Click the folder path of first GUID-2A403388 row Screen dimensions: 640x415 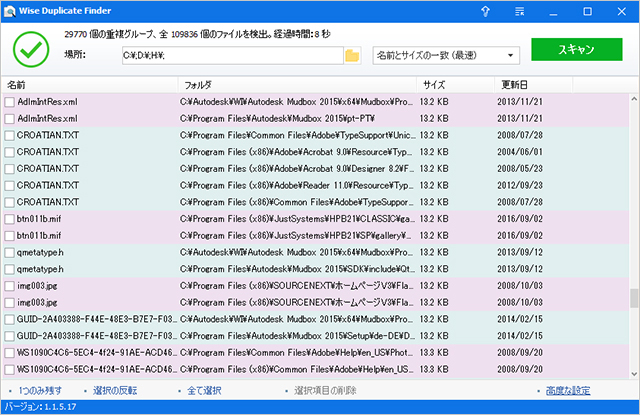297,320
